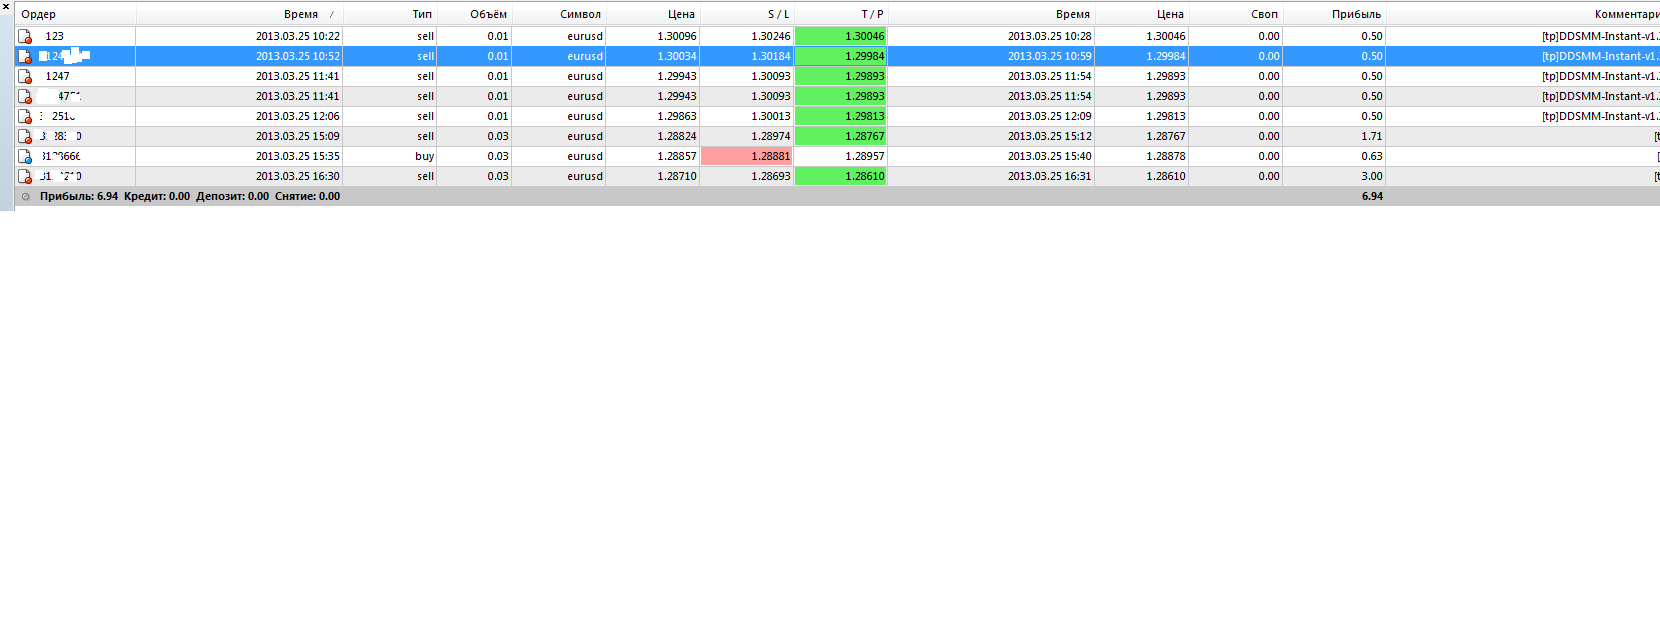Click pink stop loss cell 1.28881
Screen dimensions: 1660x630
[747, 156]
